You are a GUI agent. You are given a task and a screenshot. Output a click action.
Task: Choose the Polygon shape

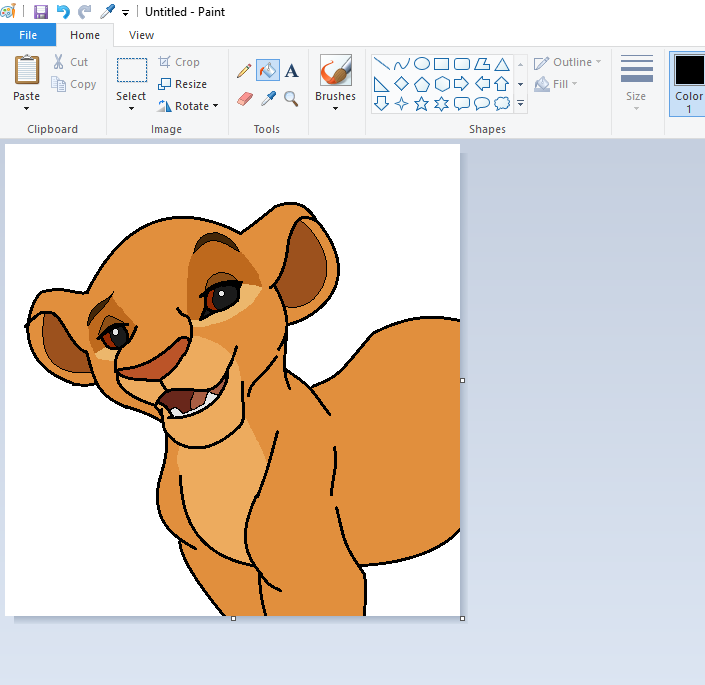pyautogui.click(x=482, y=64)
